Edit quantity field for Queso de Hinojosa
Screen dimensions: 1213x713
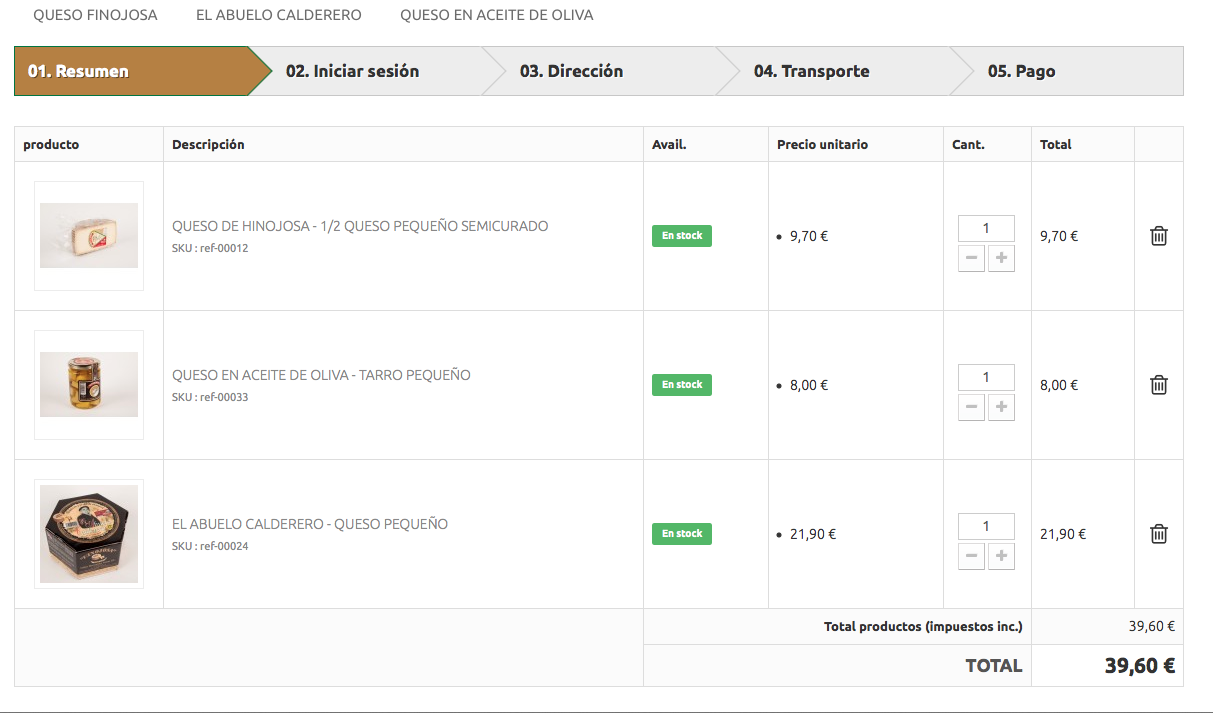pos(986,228)
